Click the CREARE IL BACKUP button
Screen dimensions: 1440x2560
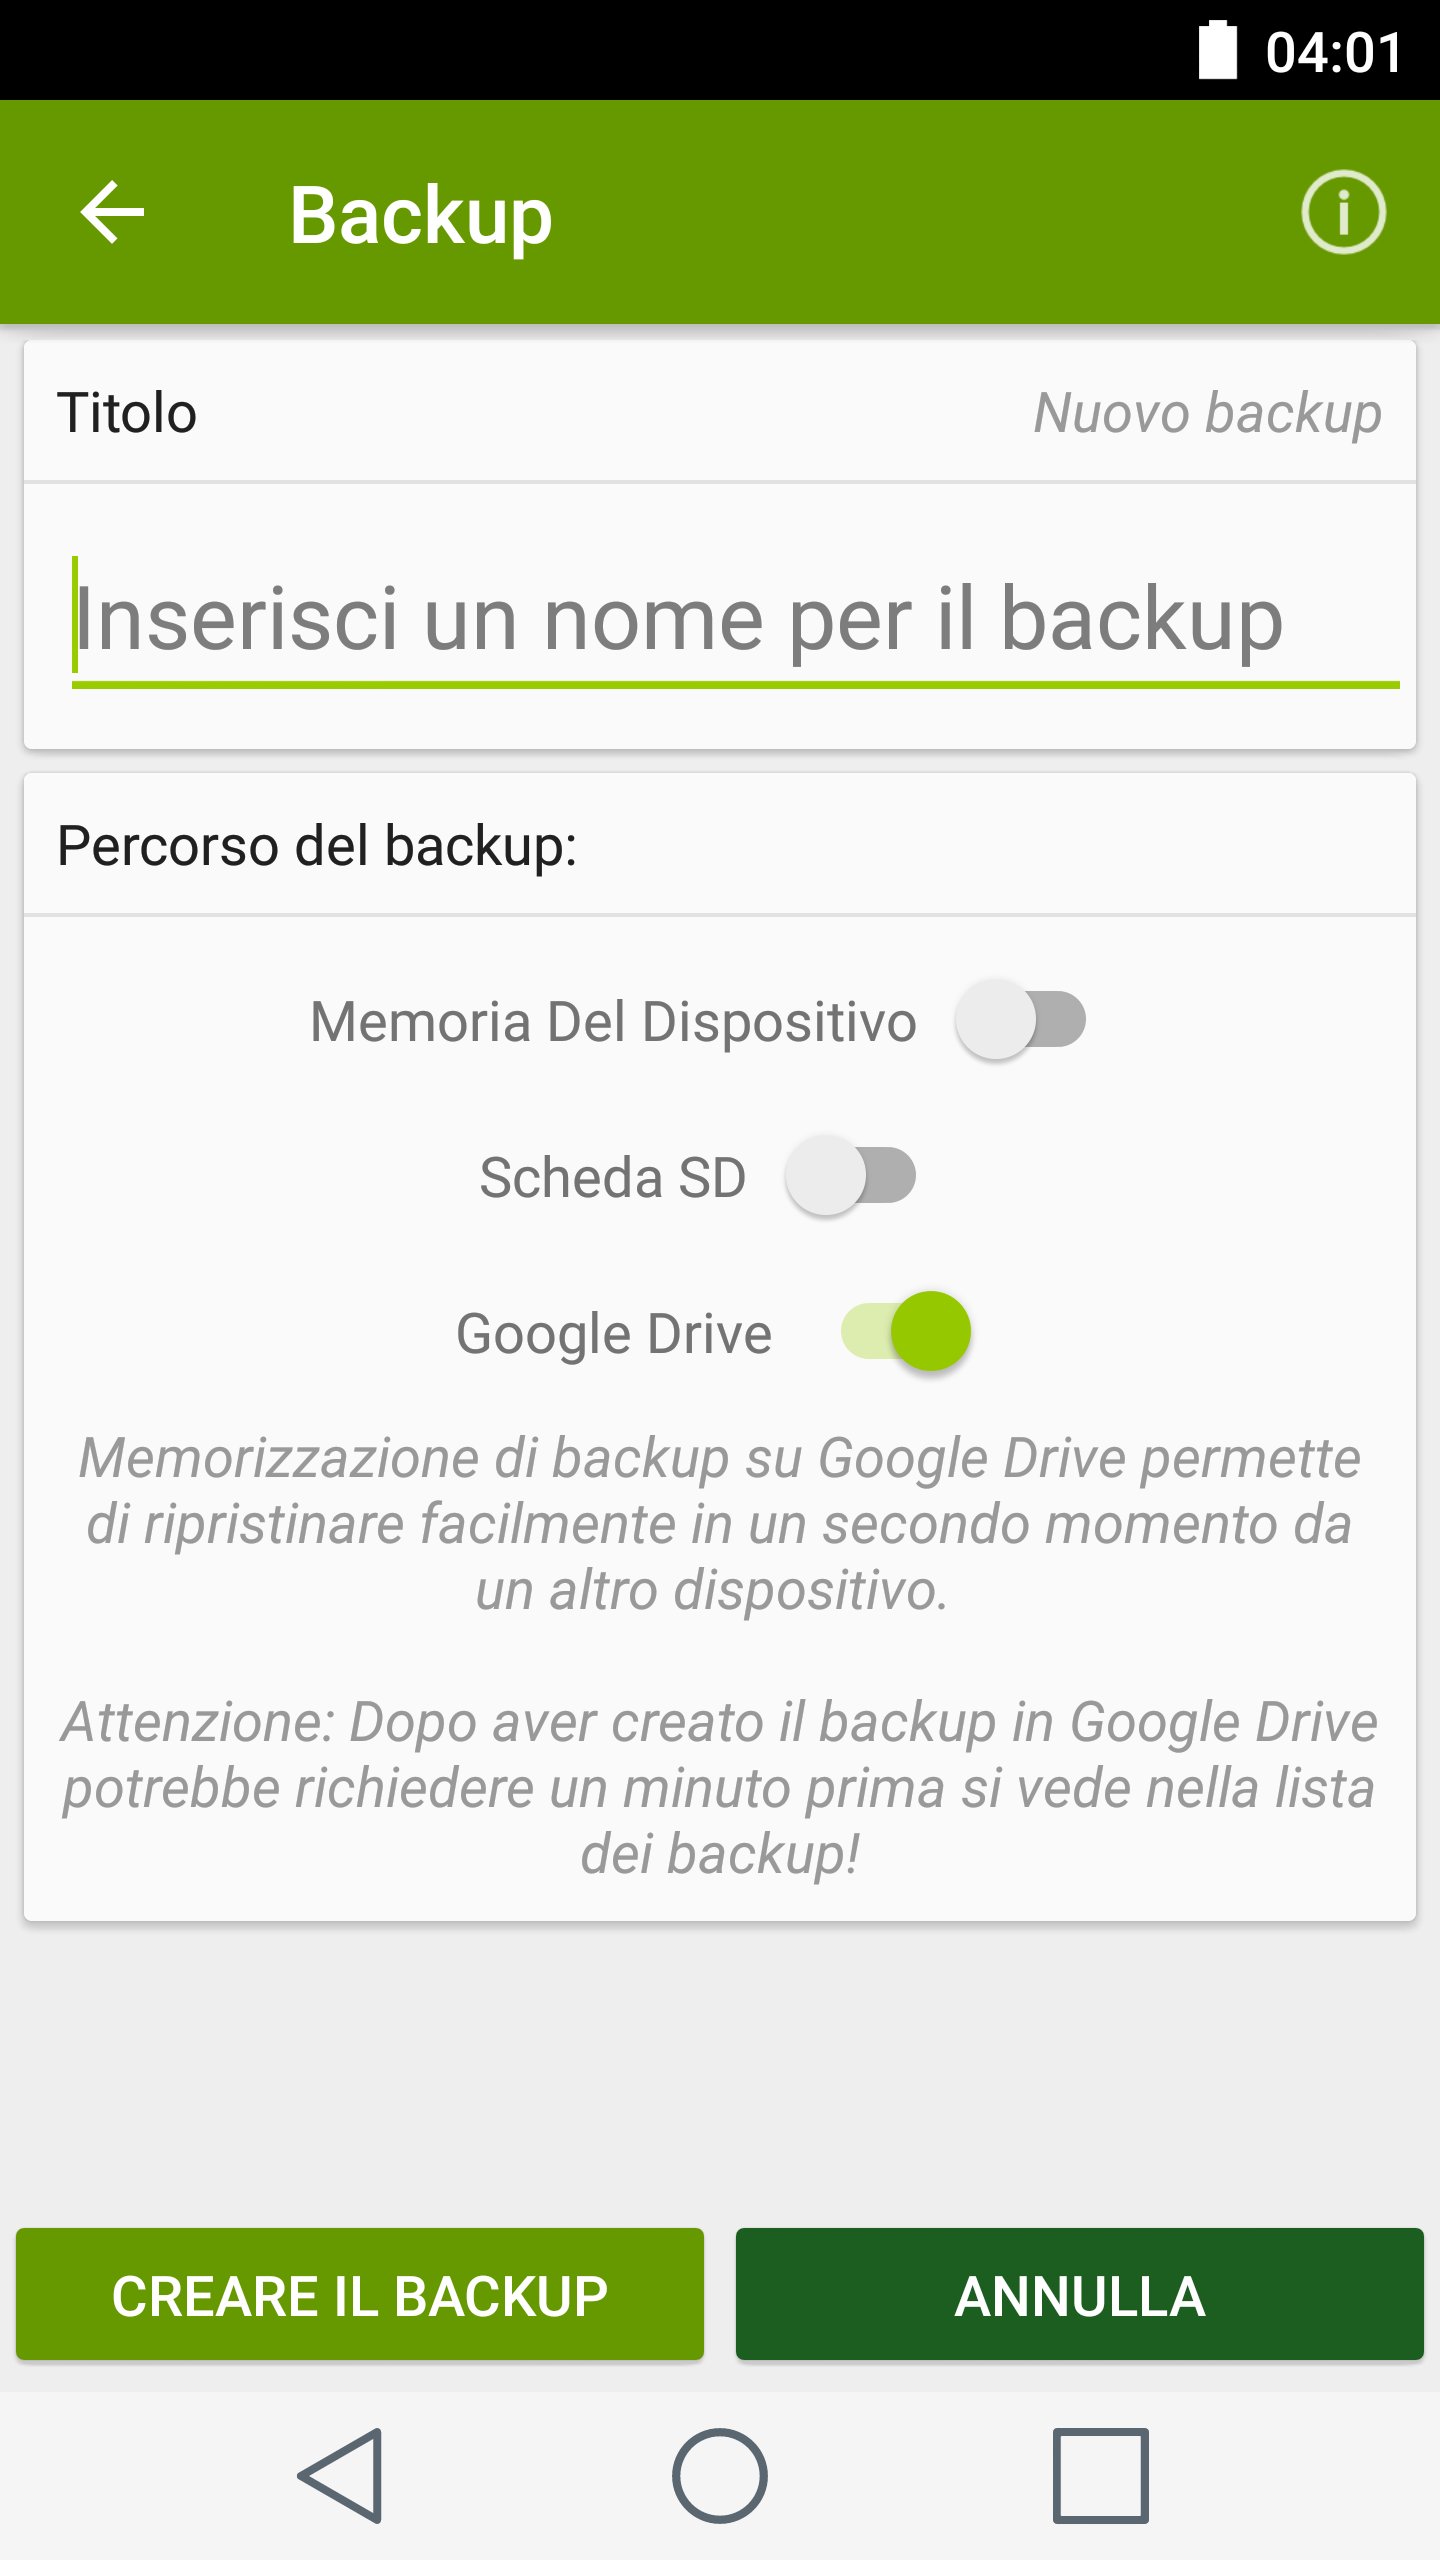tap(360, 2295)
